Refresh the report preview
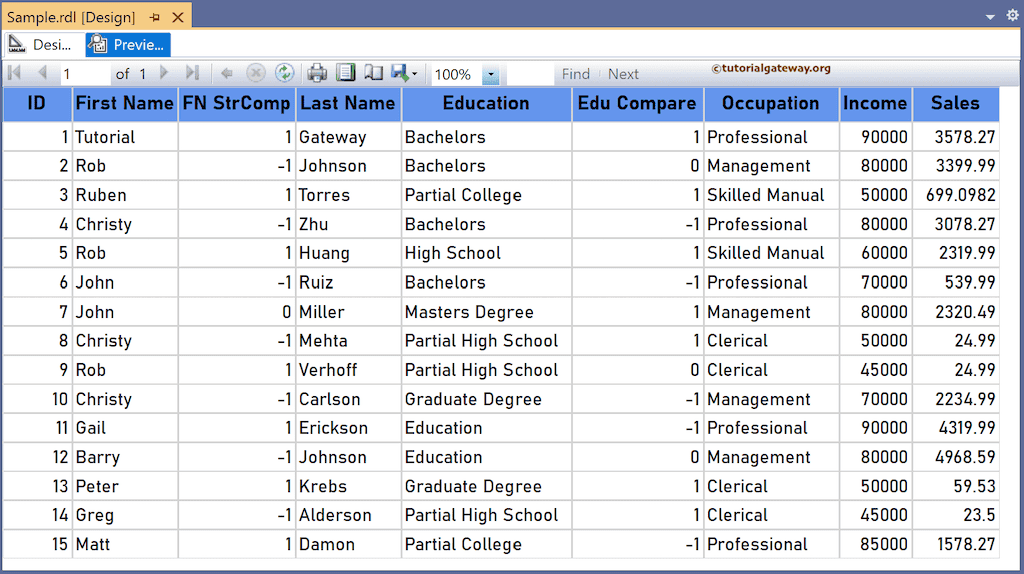The height and width of the screenshot is (574, 1024). (x=284, y=73)
